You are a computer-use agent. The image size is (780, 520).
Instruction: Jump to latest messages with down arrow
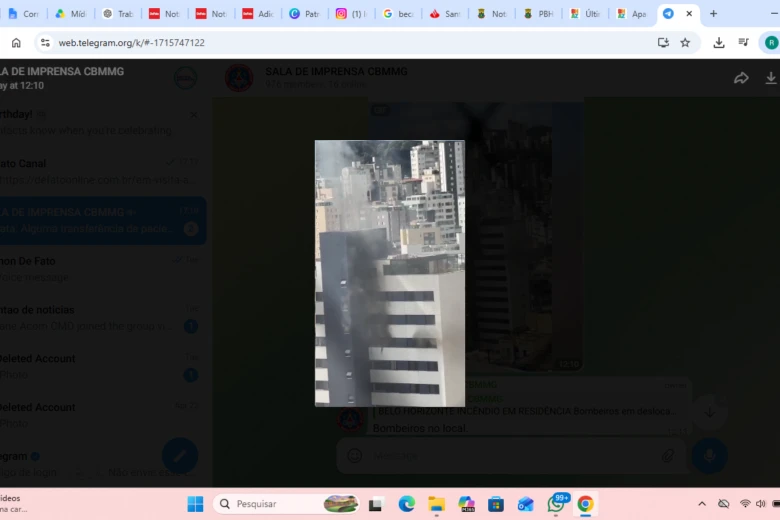(x=710, y=413)
